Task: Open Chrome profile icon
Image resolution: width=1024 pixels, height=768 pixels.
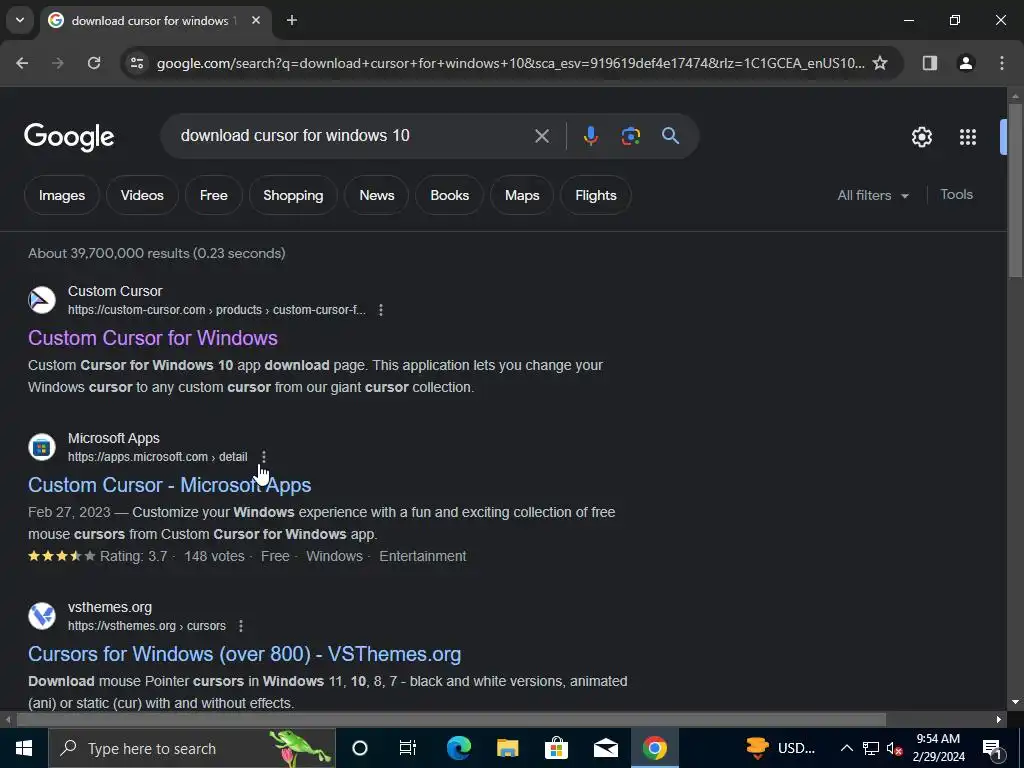Action: pos(966,63)
